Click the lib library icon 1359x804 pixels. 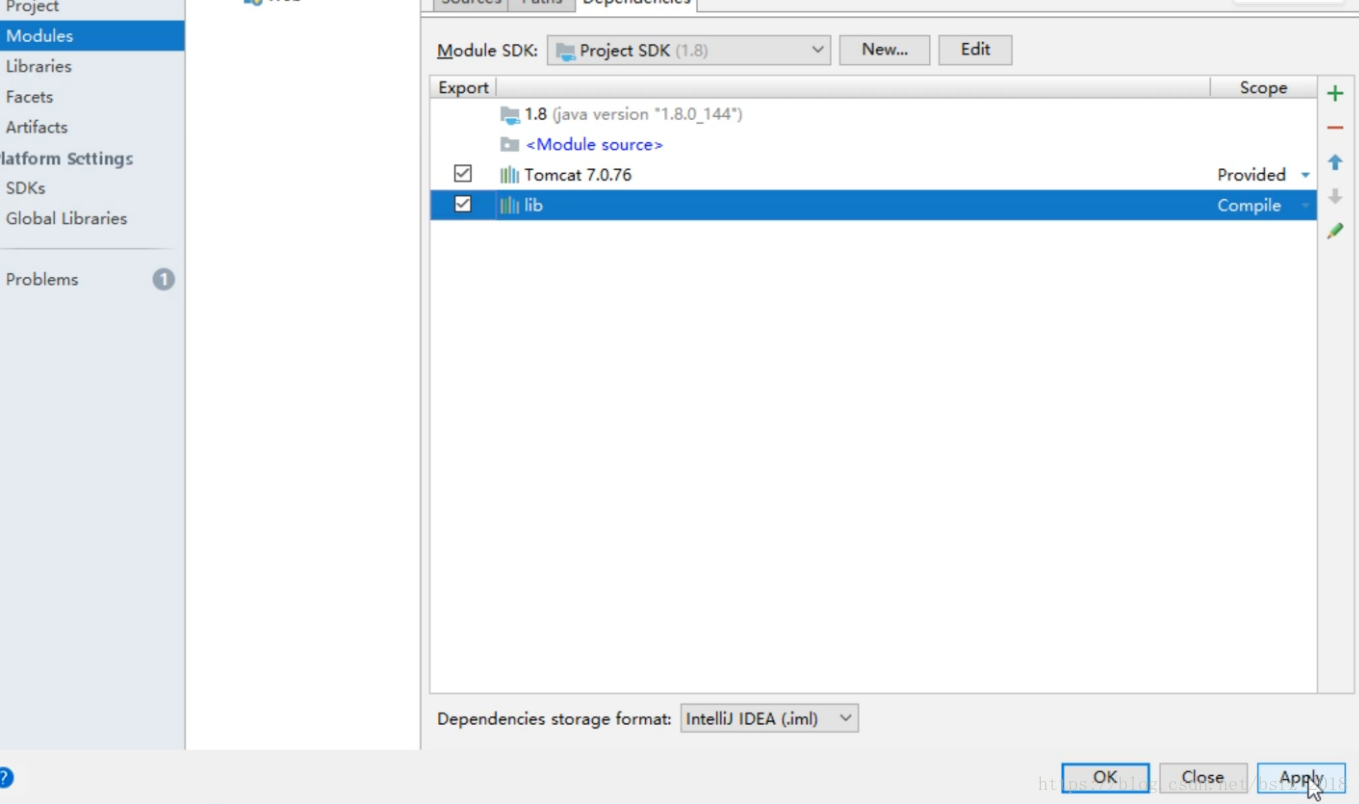point(510,205)
